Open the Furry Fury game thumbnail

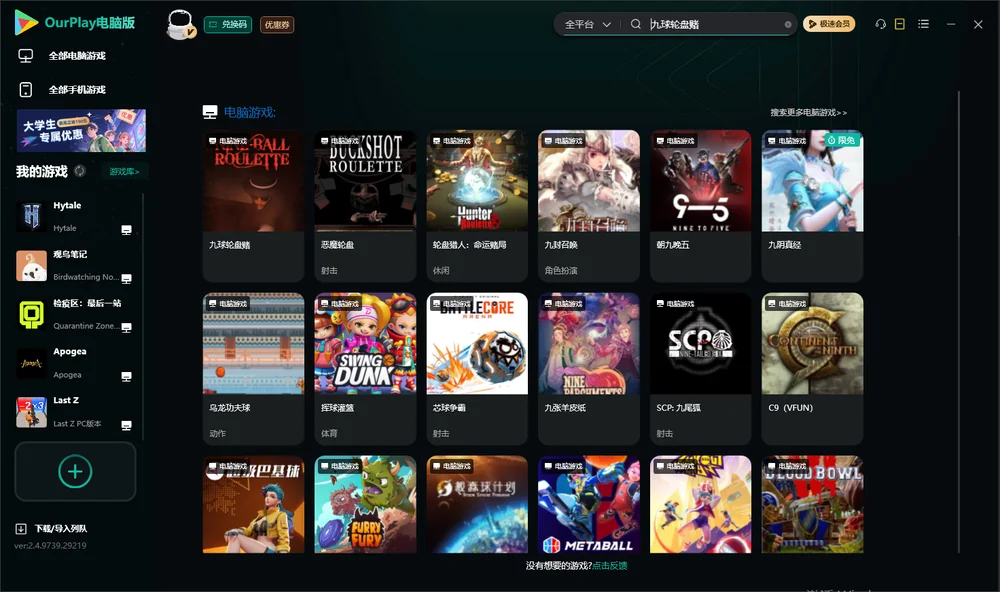click(x=365, y=505)
